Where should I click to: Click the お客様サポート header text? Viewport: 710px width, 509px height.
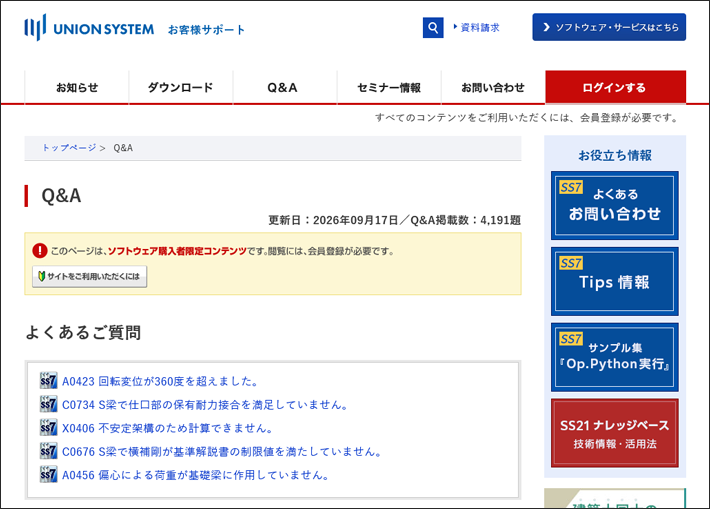pos(206,30)
